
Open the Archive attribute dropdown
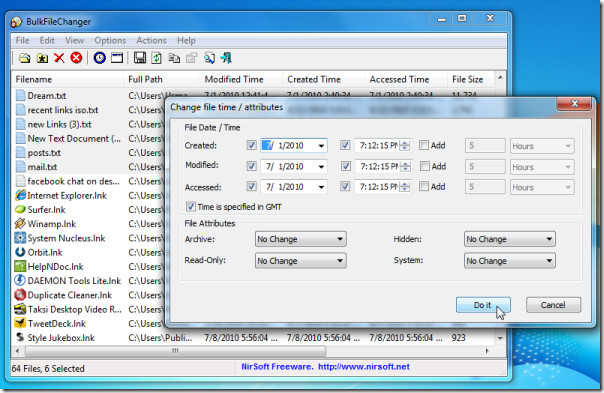[x=301, y=239]
